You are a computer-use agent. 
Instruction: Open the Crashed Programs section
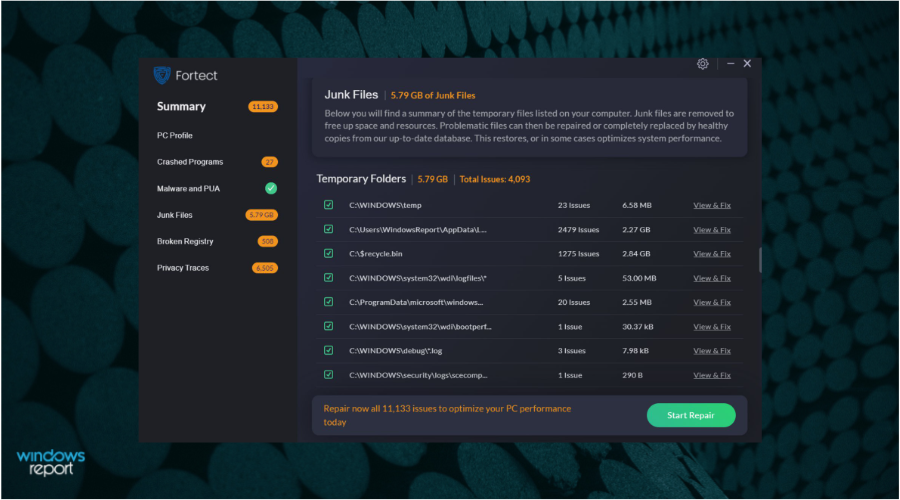click(190, 162)
